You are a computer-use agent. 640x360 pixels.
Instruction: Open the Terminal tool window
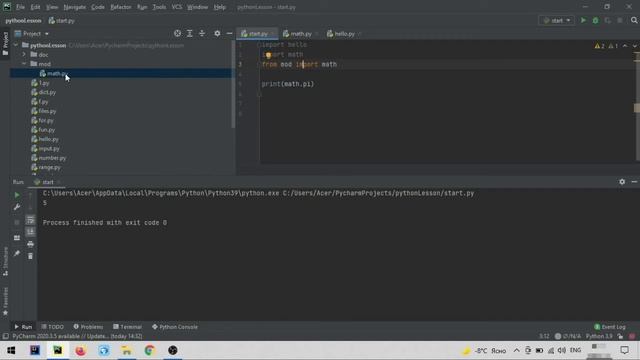[127, 327]
